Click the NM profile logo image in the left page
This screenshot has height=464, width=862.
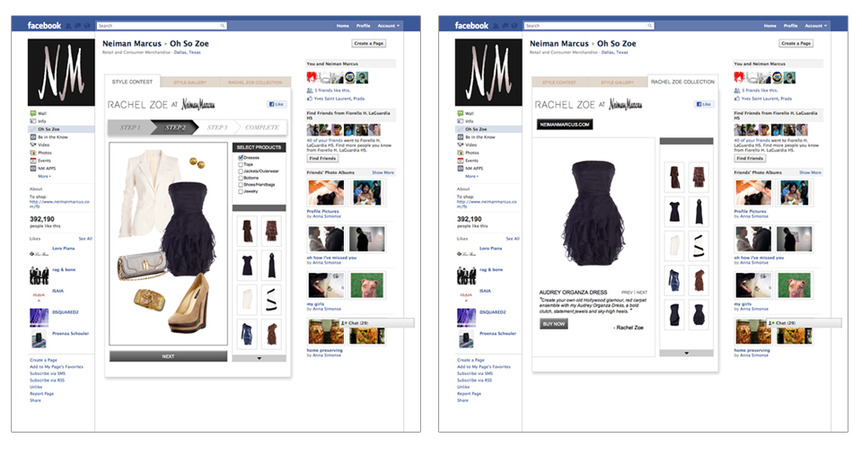(x=61, y=72)
